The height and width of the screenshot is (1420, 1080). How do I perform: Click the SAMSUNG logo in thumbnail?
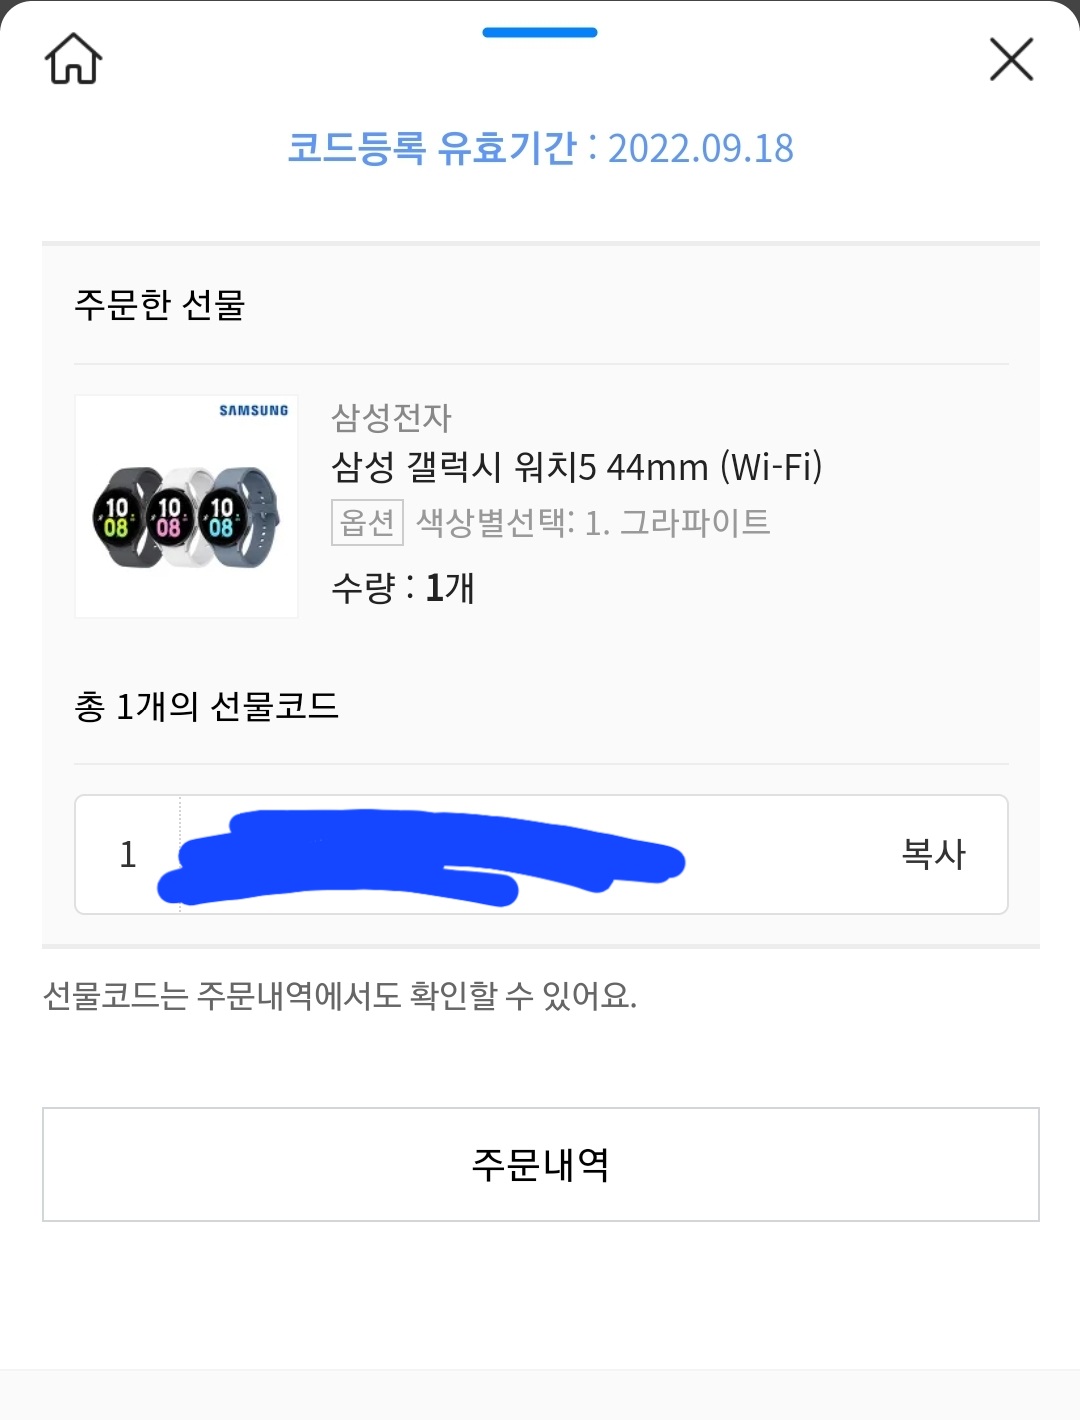(x=254, y=410)
